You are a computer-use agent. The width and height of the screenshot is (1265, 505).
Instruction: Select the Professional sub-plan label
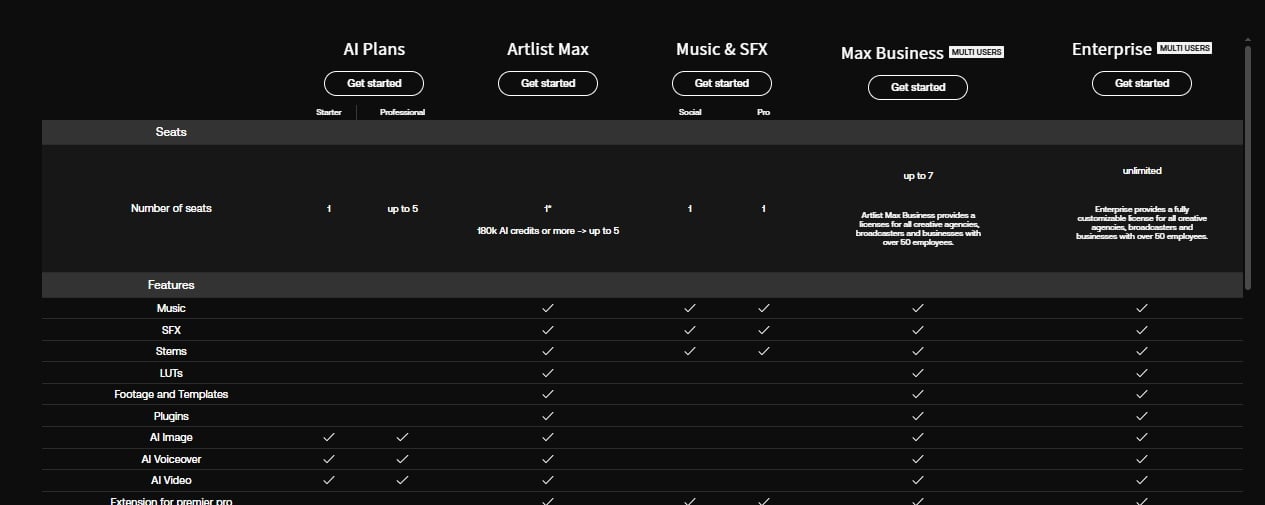click(x=402, y=112)
